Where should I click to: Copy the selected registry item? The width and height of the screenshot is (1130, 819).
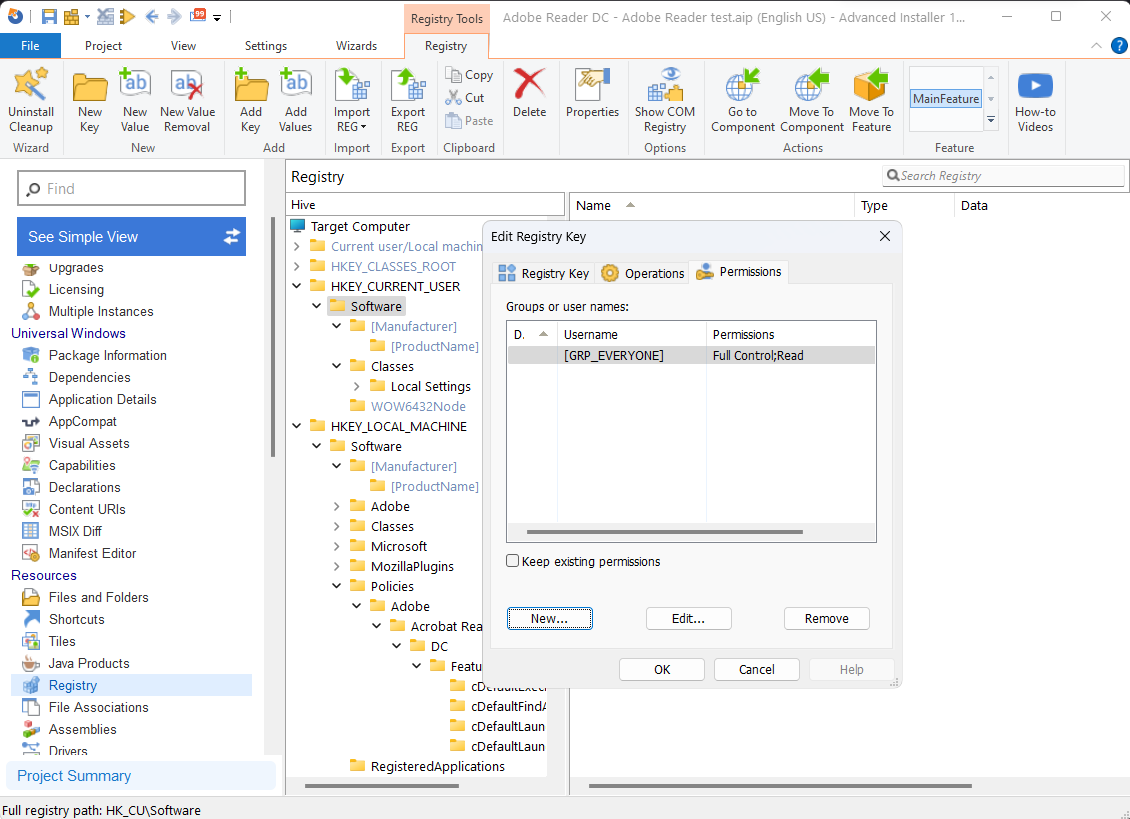[469, 74]
